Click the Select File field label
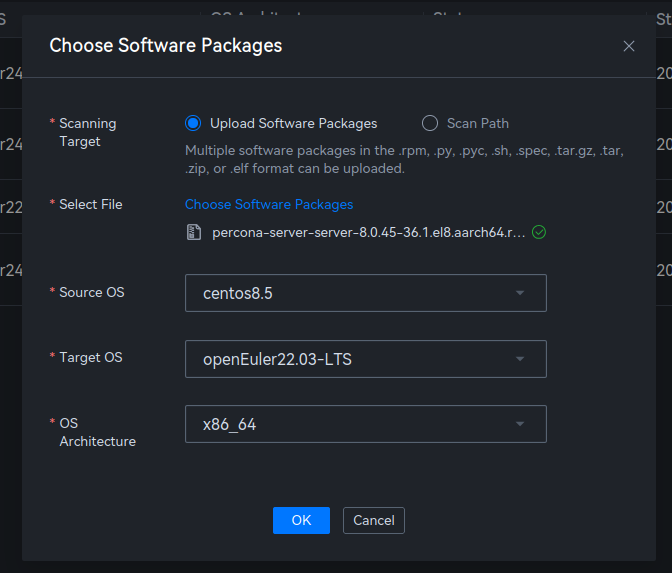 pyautogui.click(x=90, y=204)
